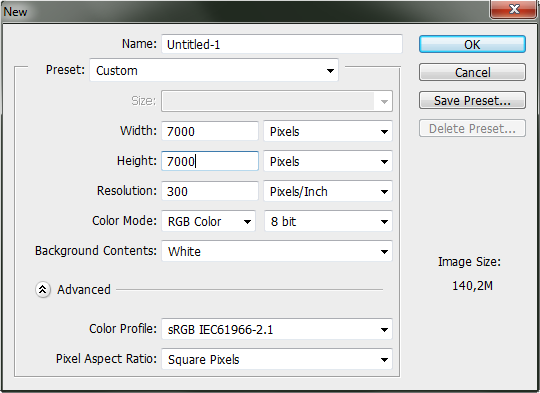Click the Cancel button
The width and height of the screenshot is (540, 393).
click(x=472, y=72)
